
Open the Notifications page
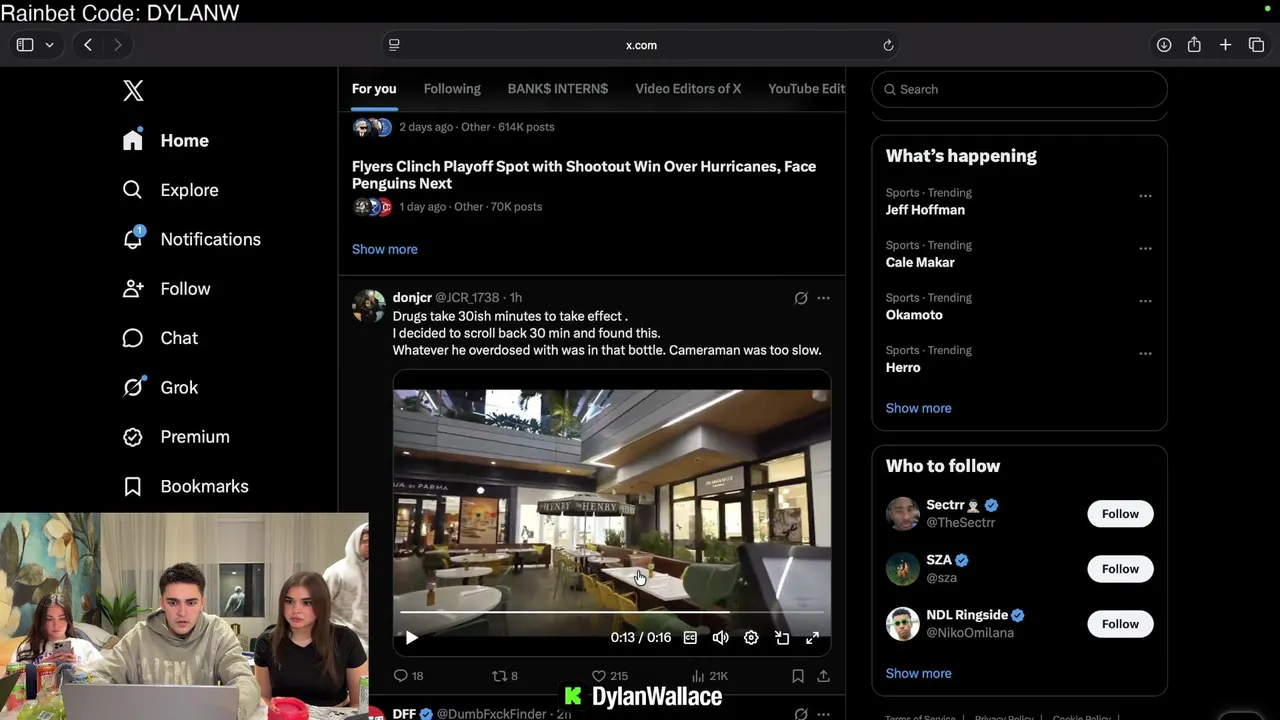191,239
